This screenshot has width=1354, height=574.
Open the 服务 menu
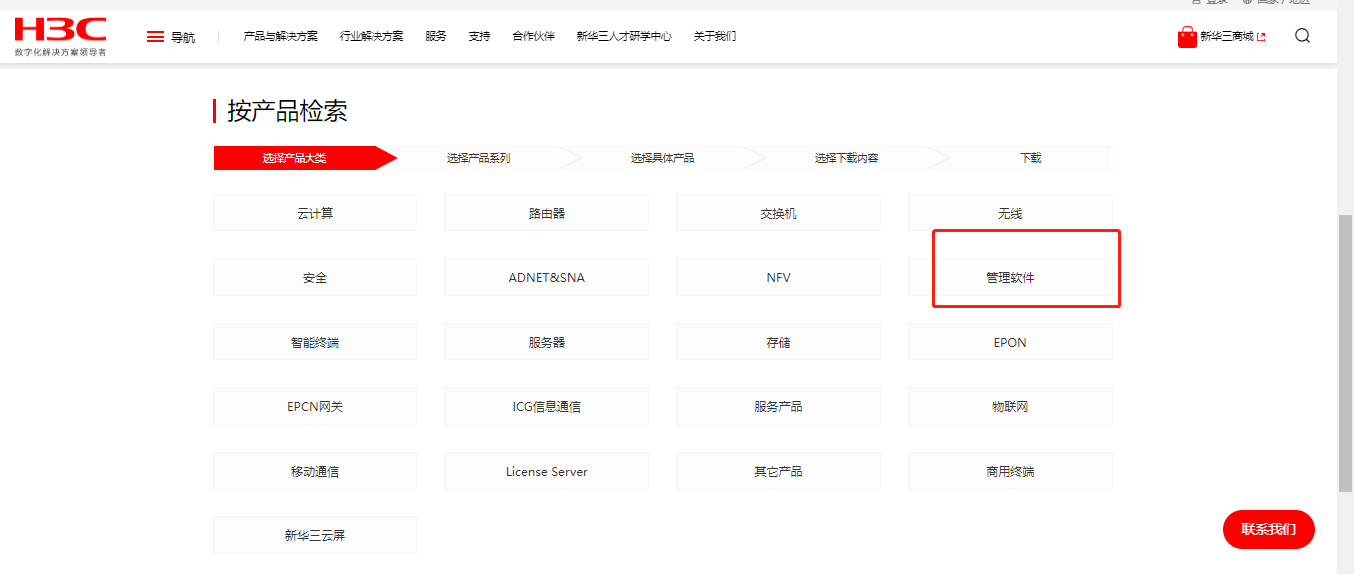point(436,36)
